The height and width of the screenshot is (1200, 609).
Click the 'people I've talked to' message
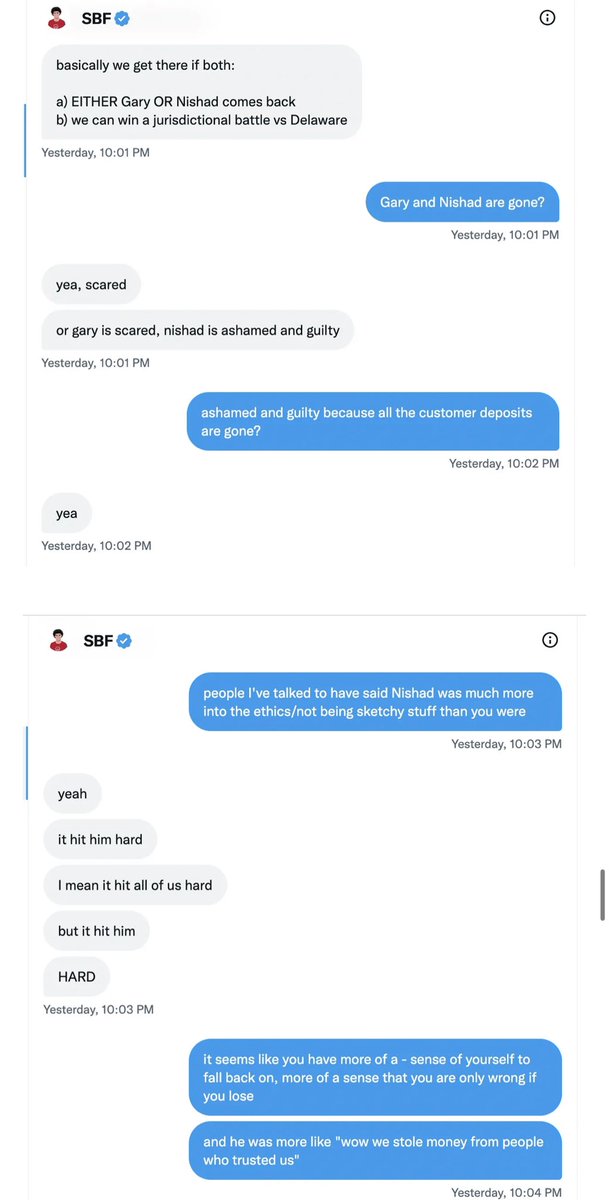(x=374, y=702)
